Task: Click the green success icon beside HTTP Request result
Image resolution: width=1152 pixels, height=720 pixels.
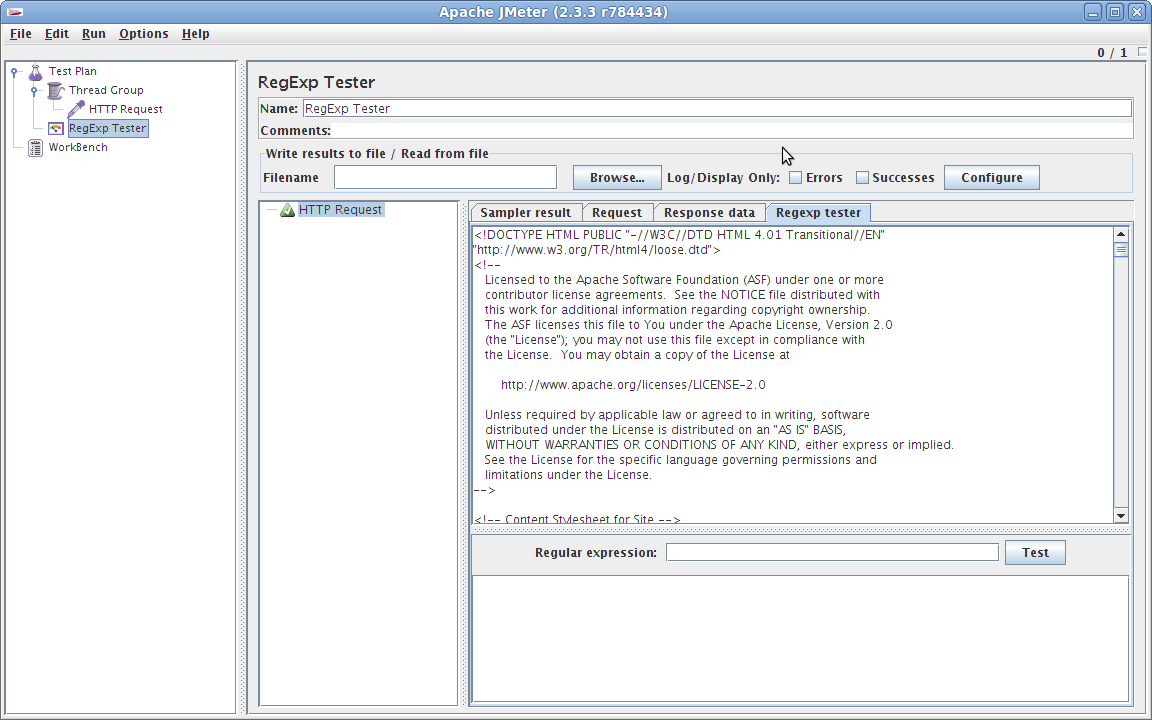Action: tap(287, 210)
